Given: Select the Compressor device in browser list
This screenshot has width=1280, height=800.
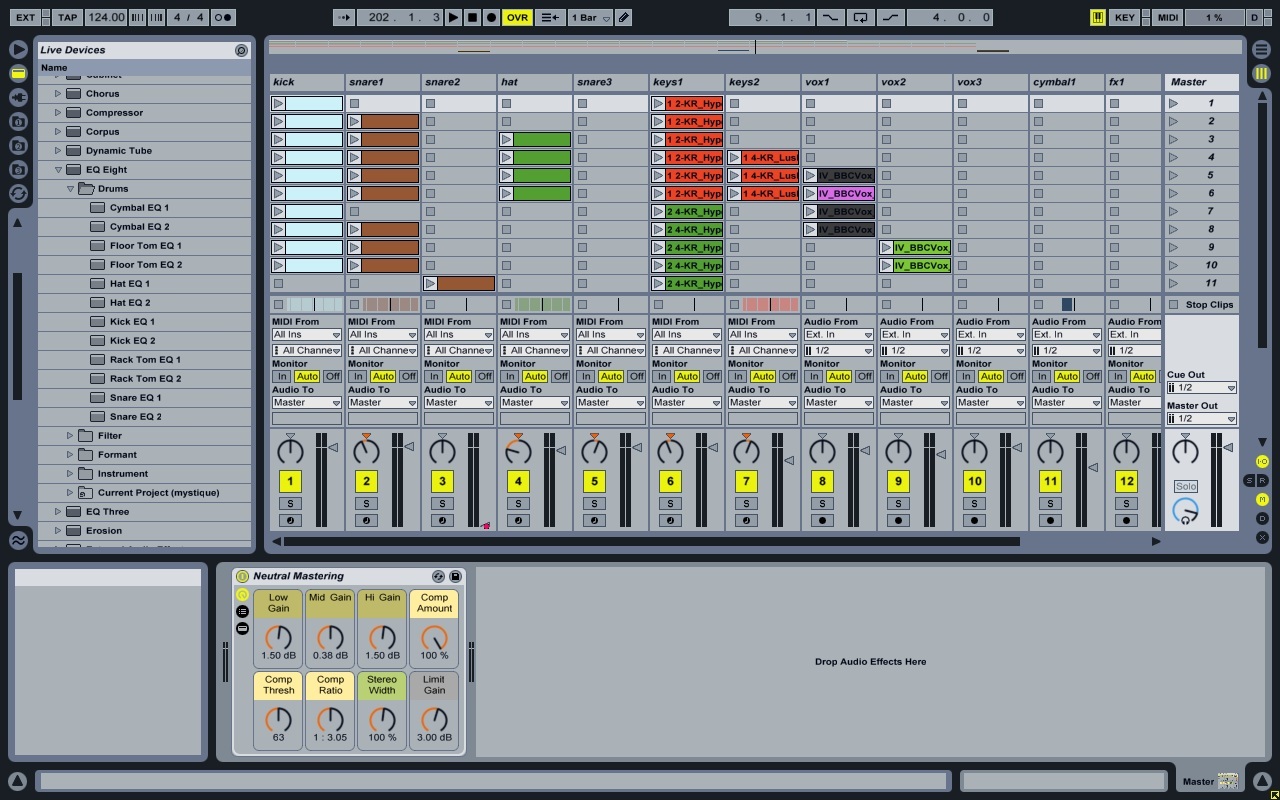Looking at the screenshot, I should [x=114, y=113].
